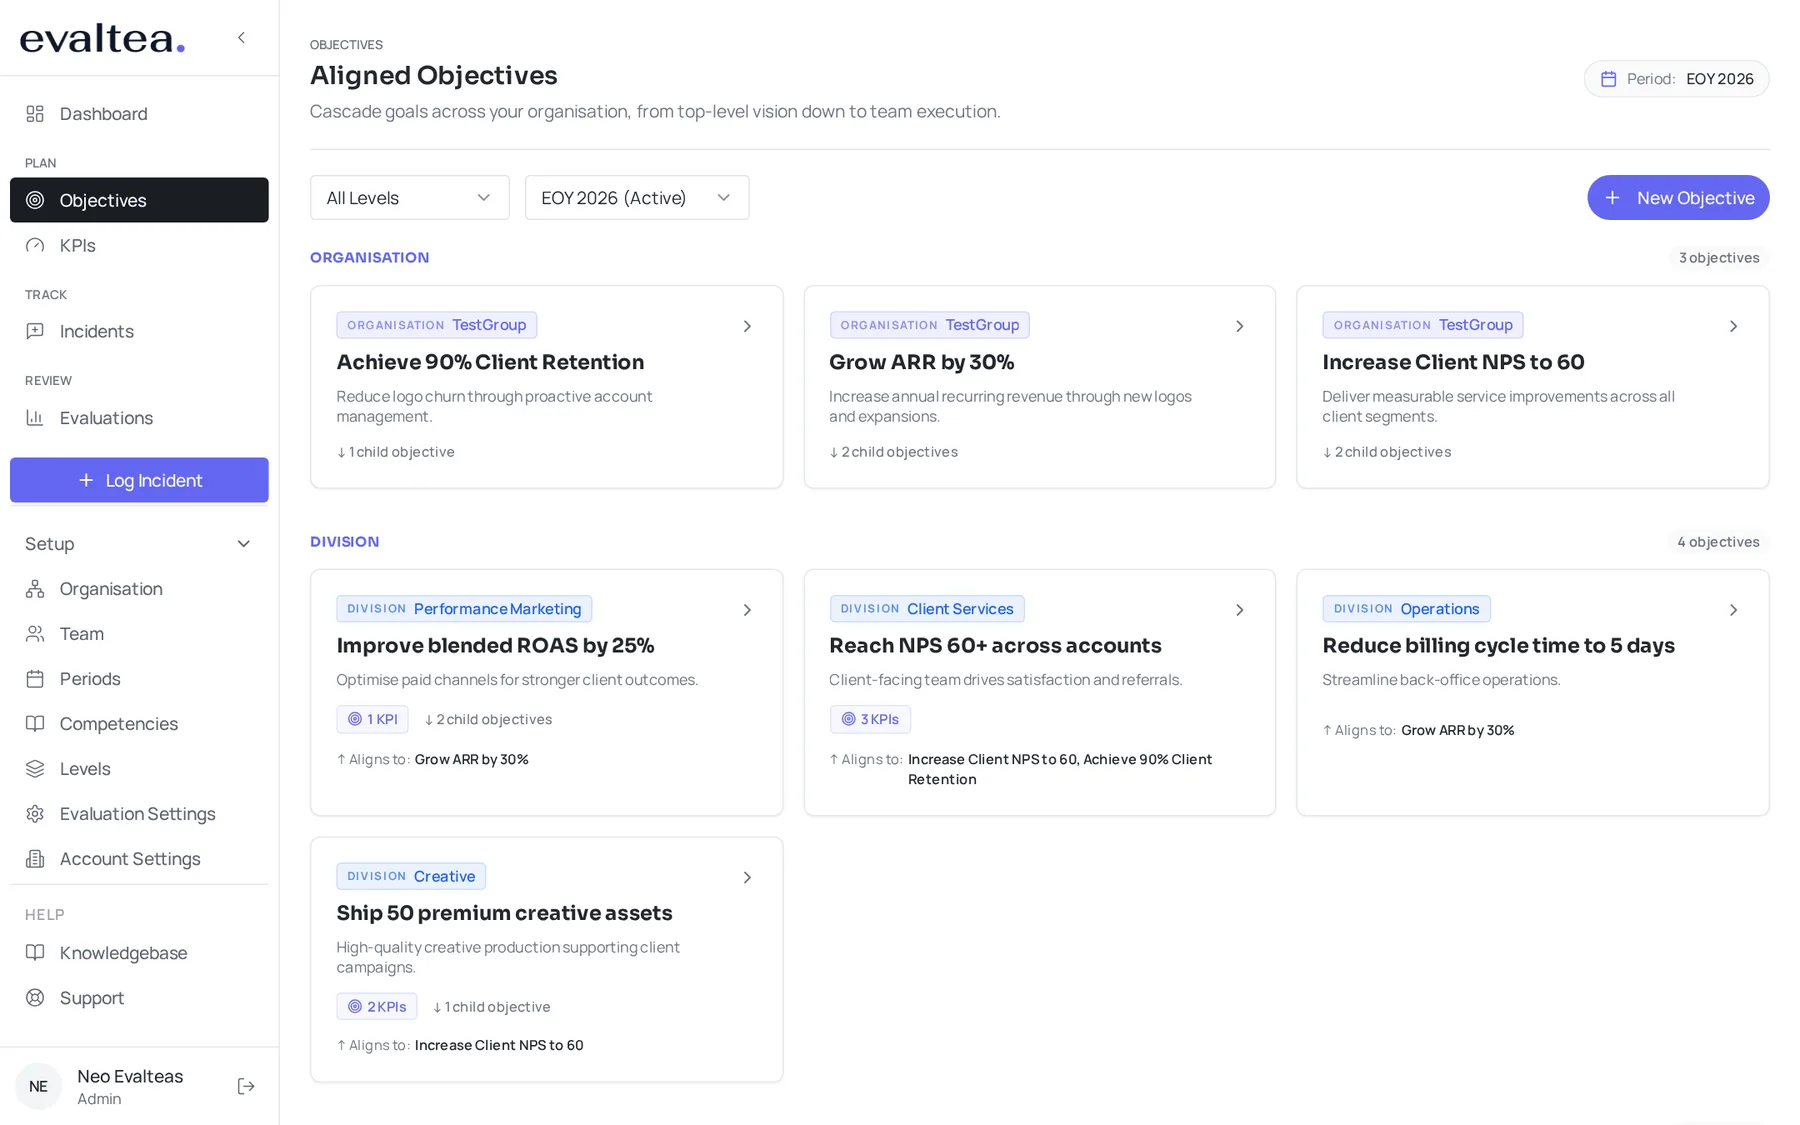Click the KPIs gauge icon
The image size is (1800, 1125).
[35, 246]
